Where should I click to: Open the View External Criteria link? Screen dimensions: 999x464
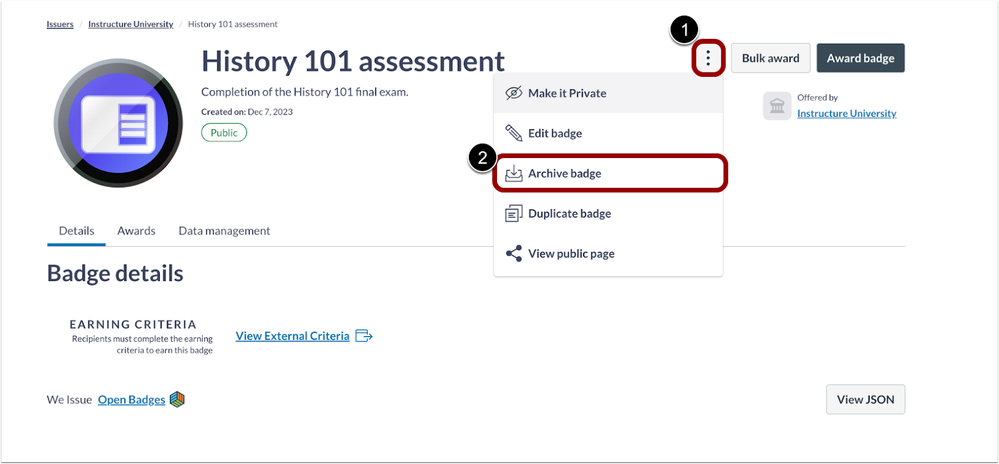pyautogui.click(x=292, y=336)
